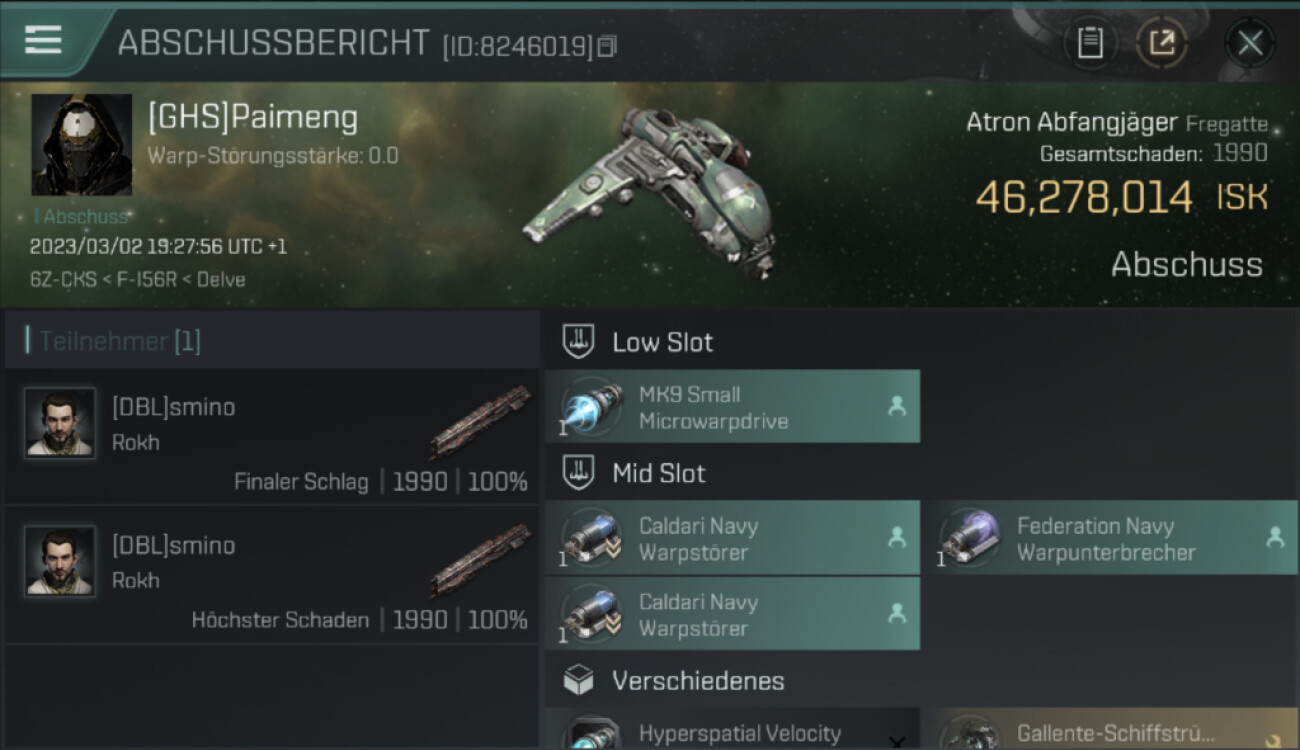View Paimeng's pilot portrait
This screenshot has width=1300, height=750.
82,145
